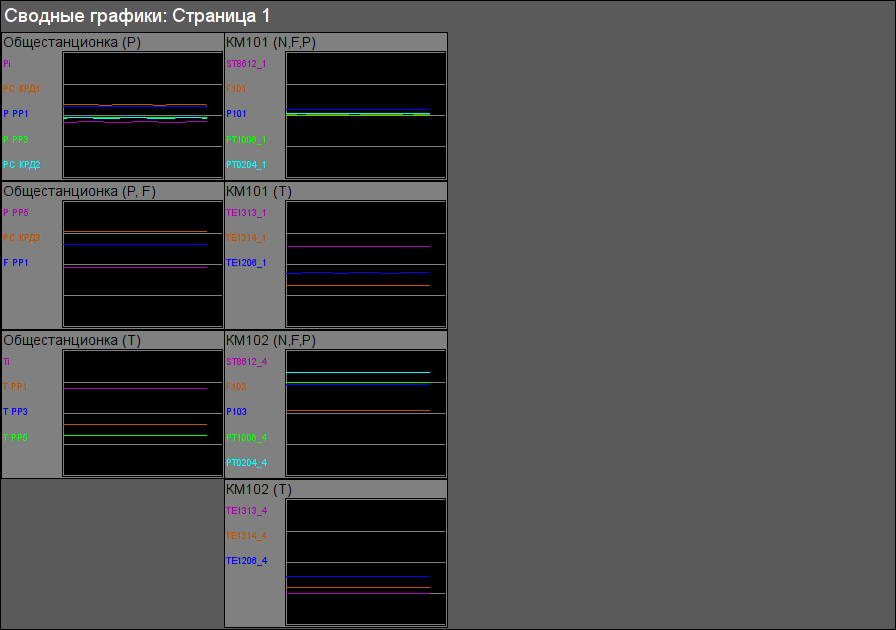Image resolution: width=896 pixels, height=630 pixels.
Task: Select the ST8612_1 legend entry
Action: coord(246,64)
